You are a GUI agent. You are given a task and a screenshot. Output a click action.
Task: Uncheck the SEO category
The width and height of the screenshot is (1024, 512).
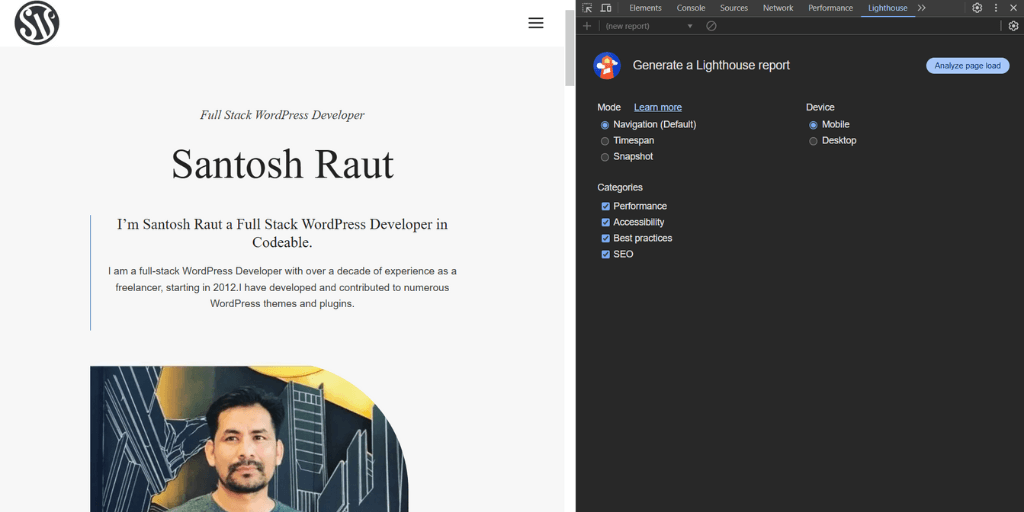click(x=605, y=254)
